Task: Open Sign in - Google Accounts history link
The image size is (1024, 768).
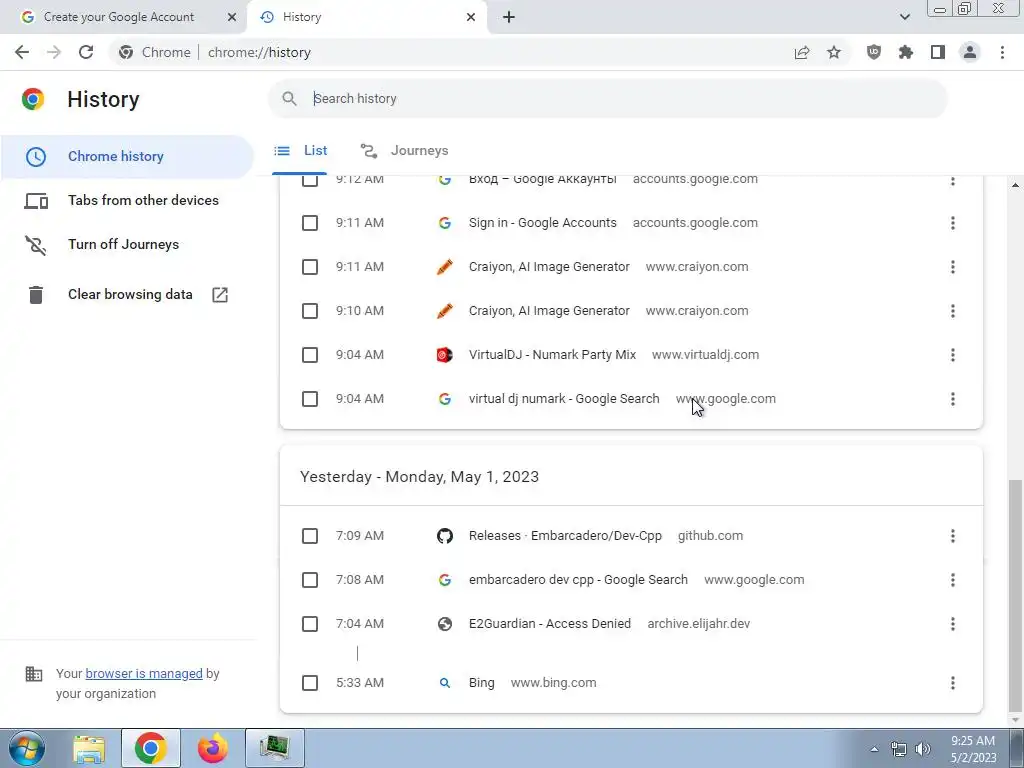Action: click(x=543, y=223)
